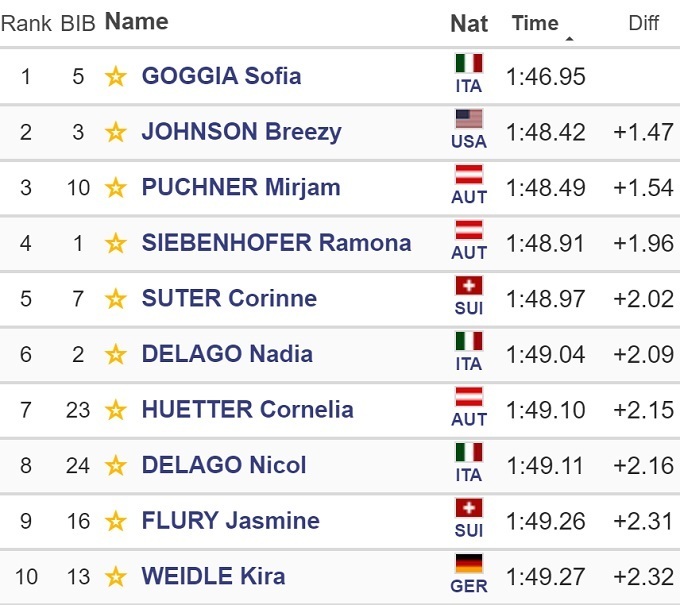The image size is (680, 605).
Task: Click the Swiss flag for FLURY Jasmine
Action: (469, 509)
